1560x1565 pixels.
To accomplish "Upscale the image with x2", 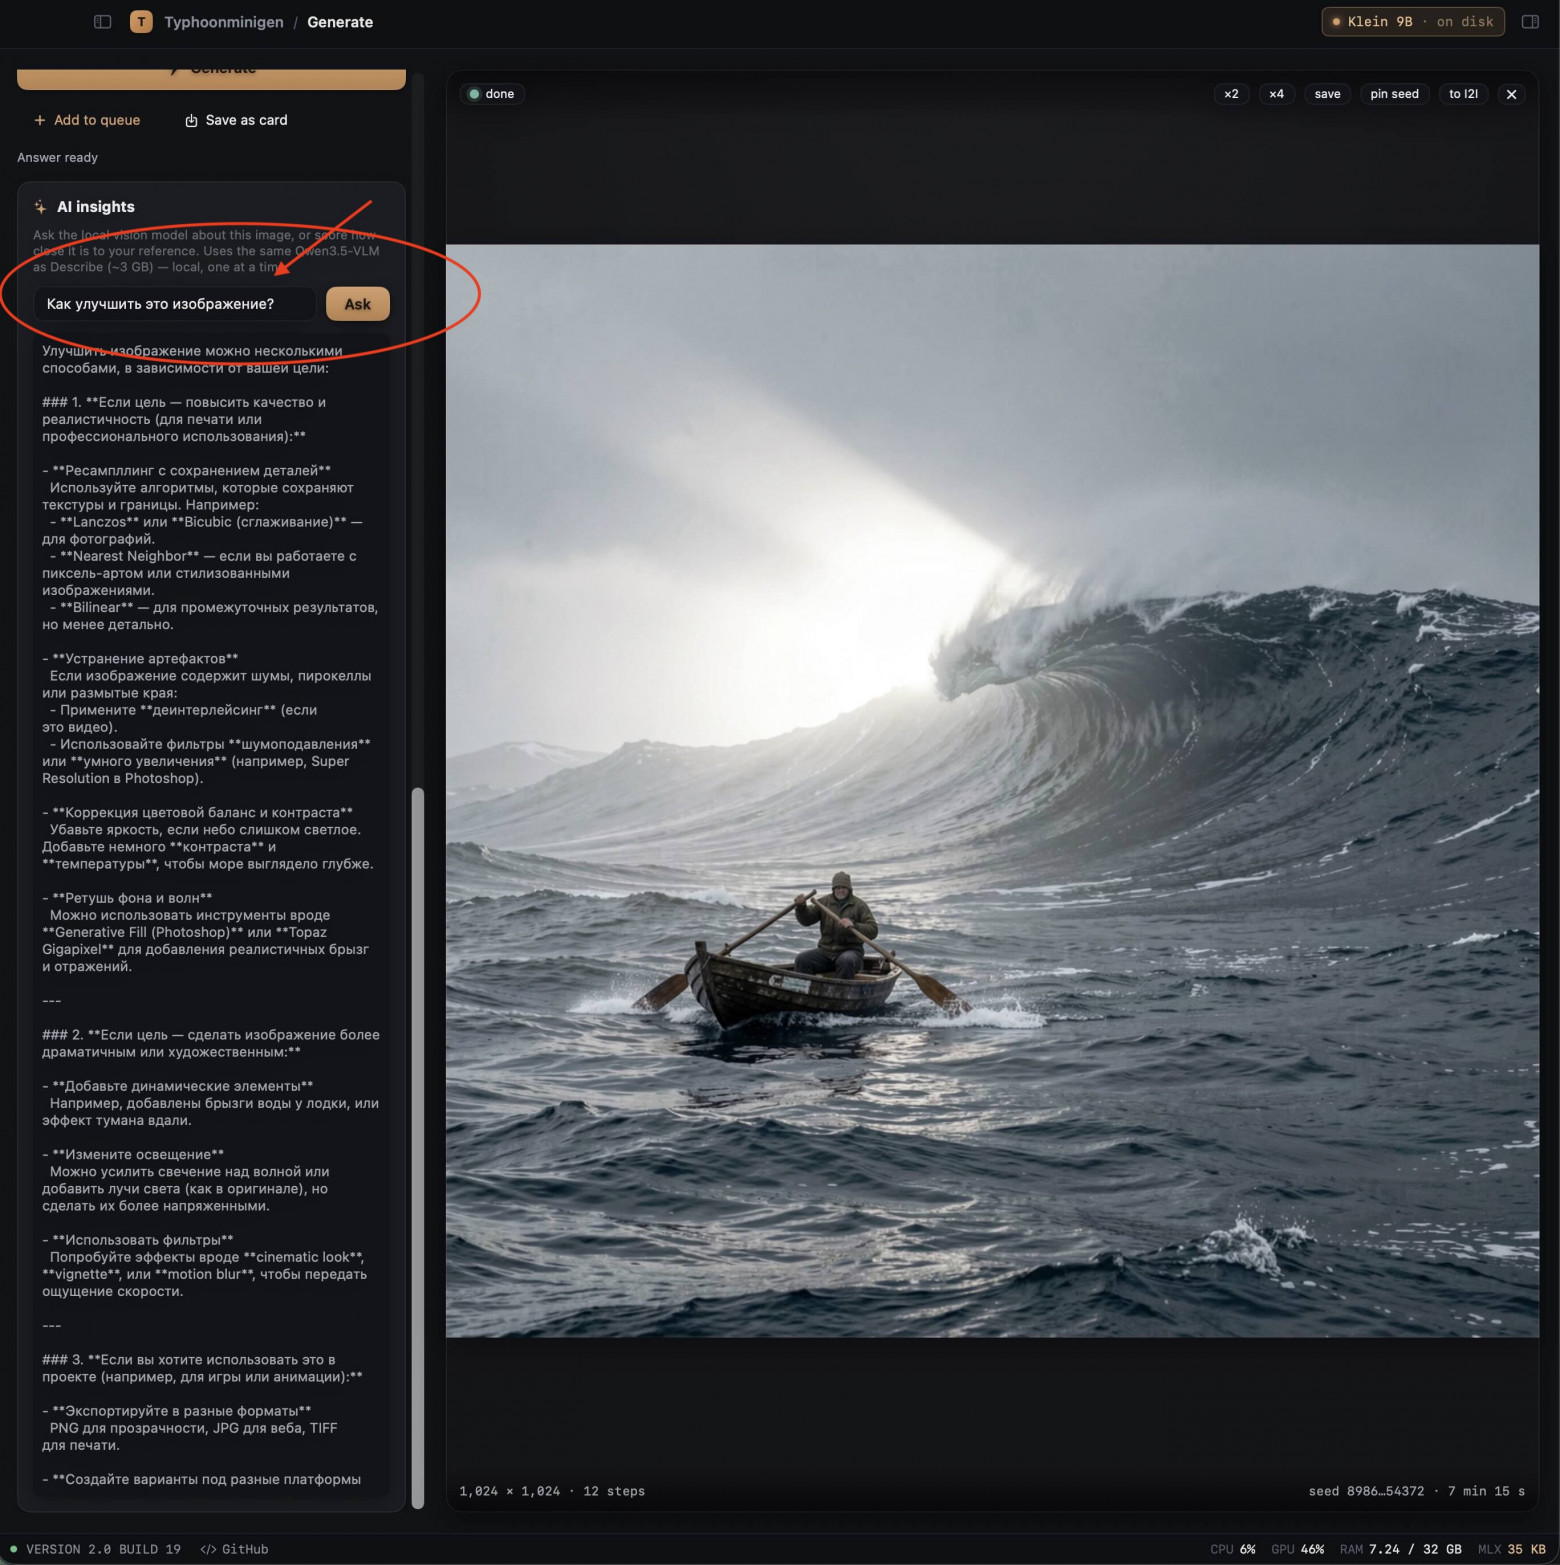I will 1231,94.
